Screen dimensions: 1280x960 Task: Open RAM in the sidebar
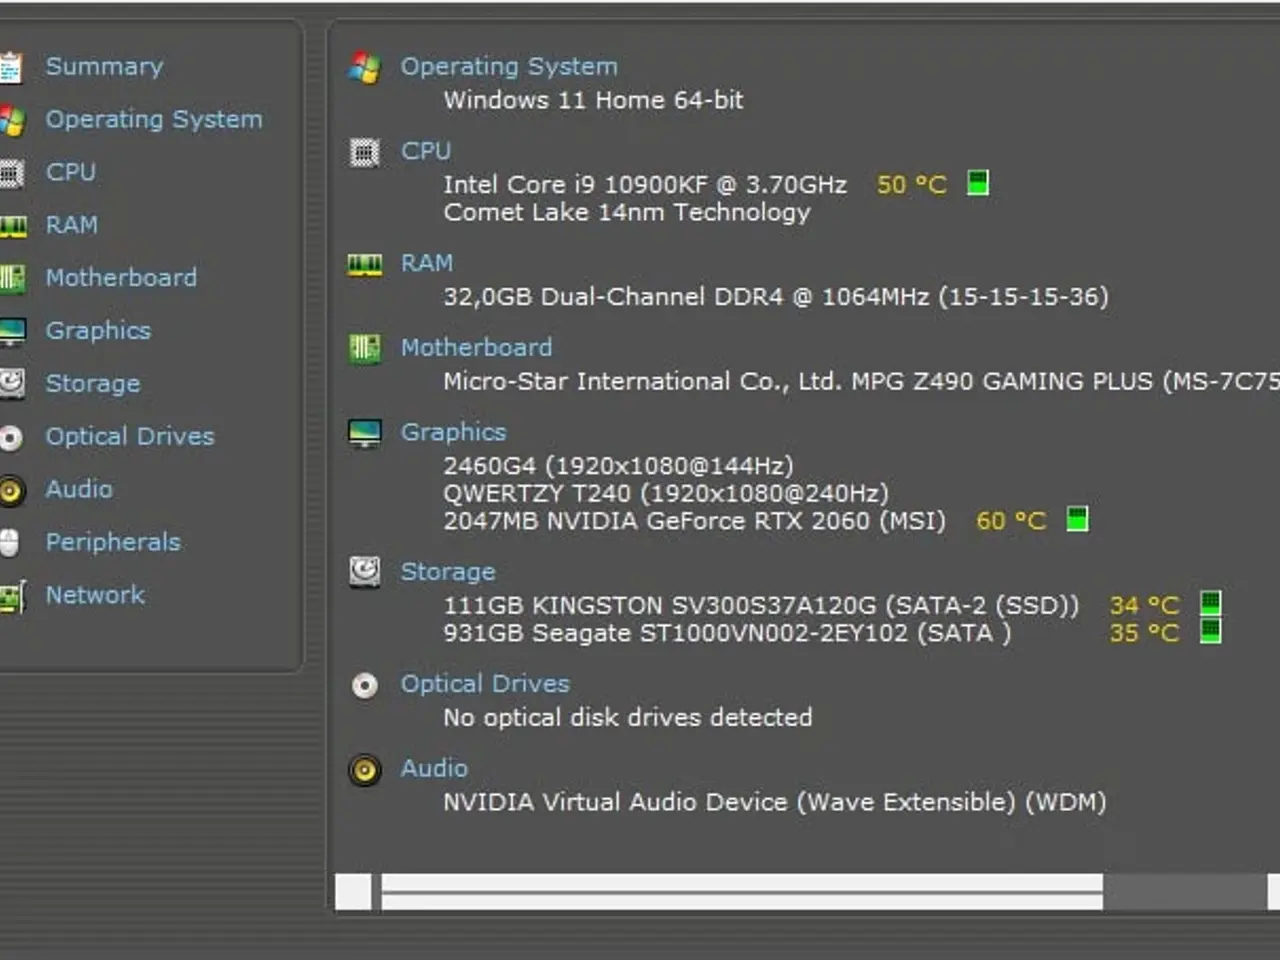point(72,225)
